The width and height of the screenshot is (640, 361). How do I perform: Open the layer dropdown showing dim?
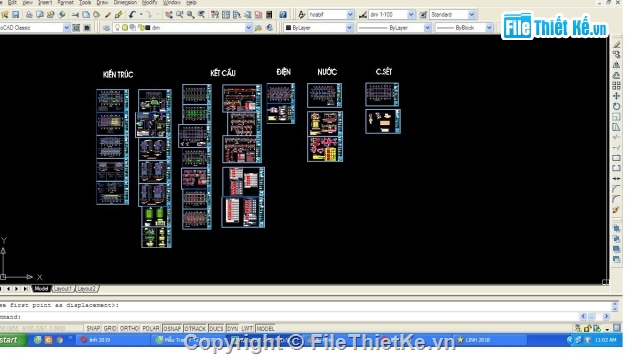click(182, 28)
